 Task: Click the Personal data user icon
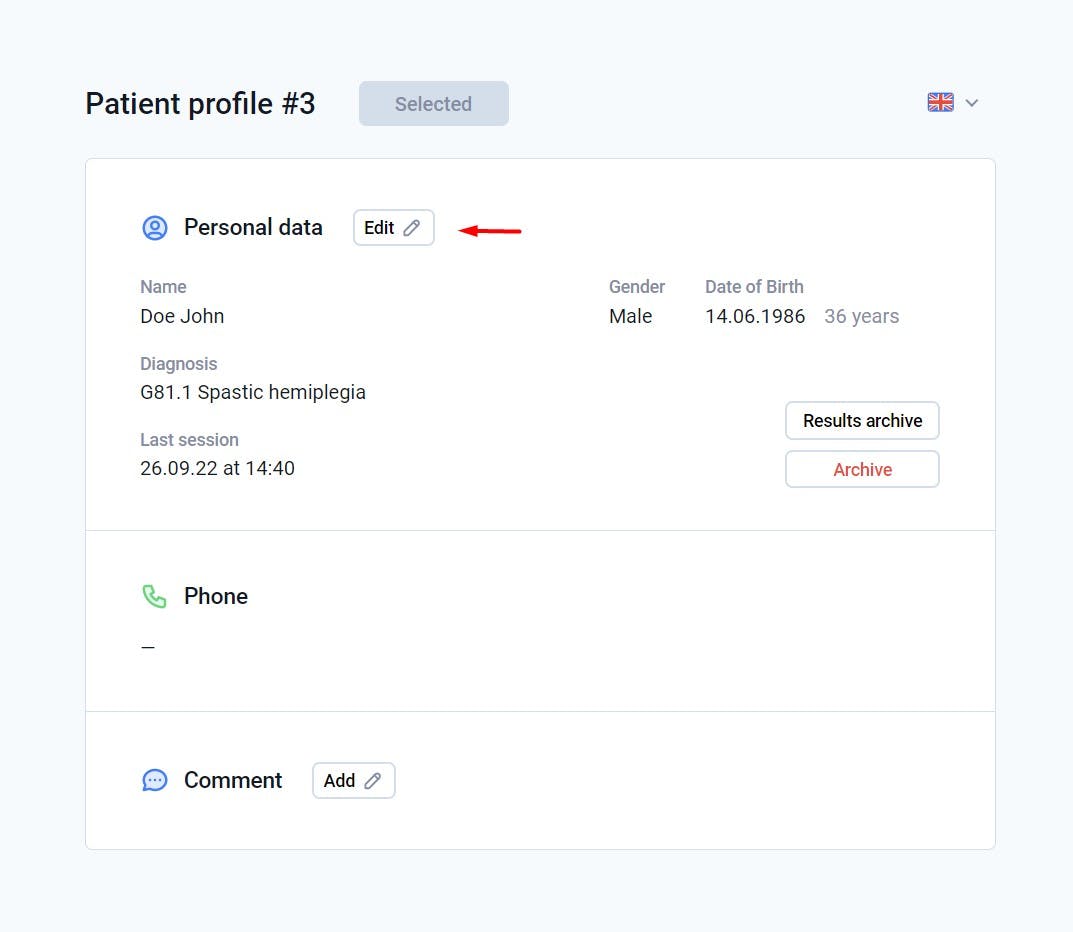pyautogui.click(x=155, y=228)
